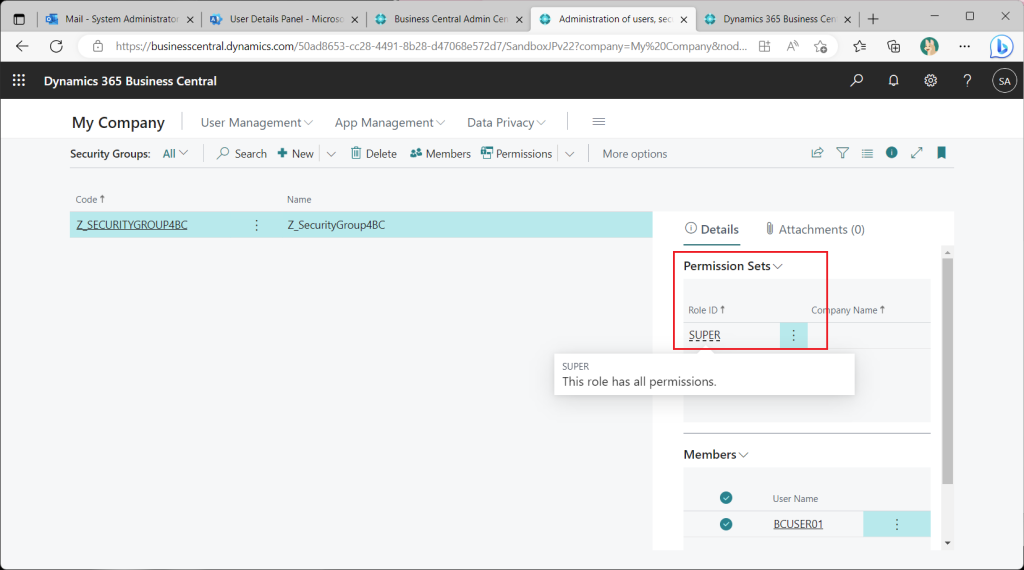The height and width of the screenshot is (570, 1024).
Task: Open the settings gear in Business Central
Action: tap(930, 80)
